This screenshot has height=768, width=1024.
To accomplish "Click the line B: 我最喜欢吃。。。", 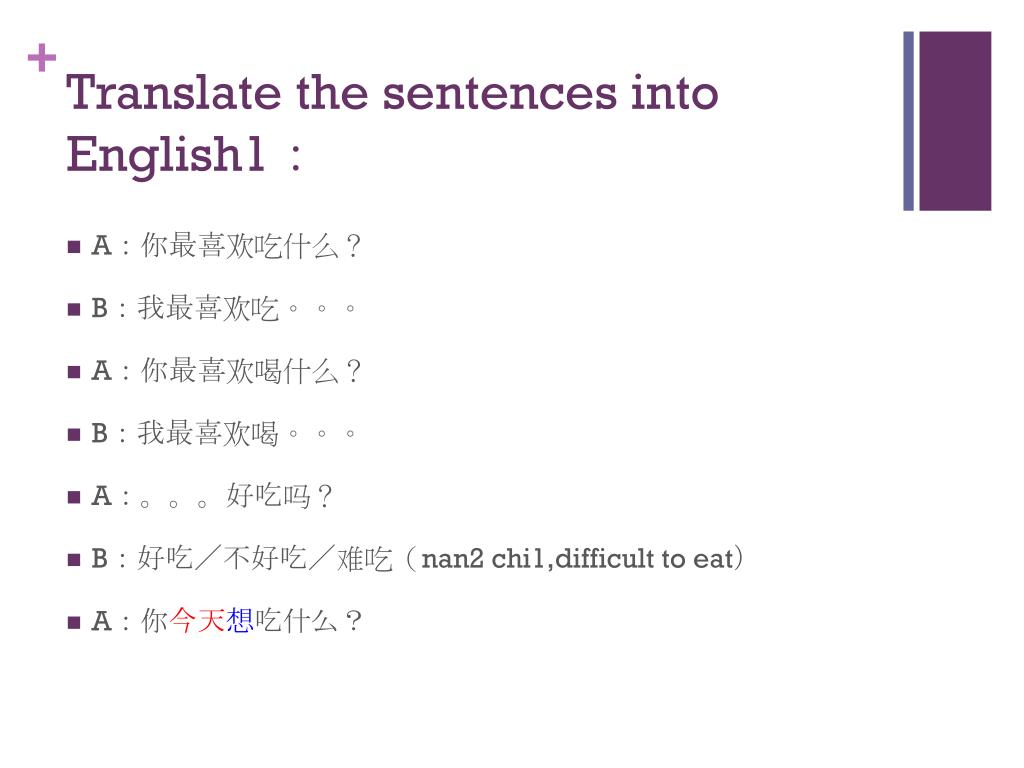I will pyautogui.click(x=224, y=308).
